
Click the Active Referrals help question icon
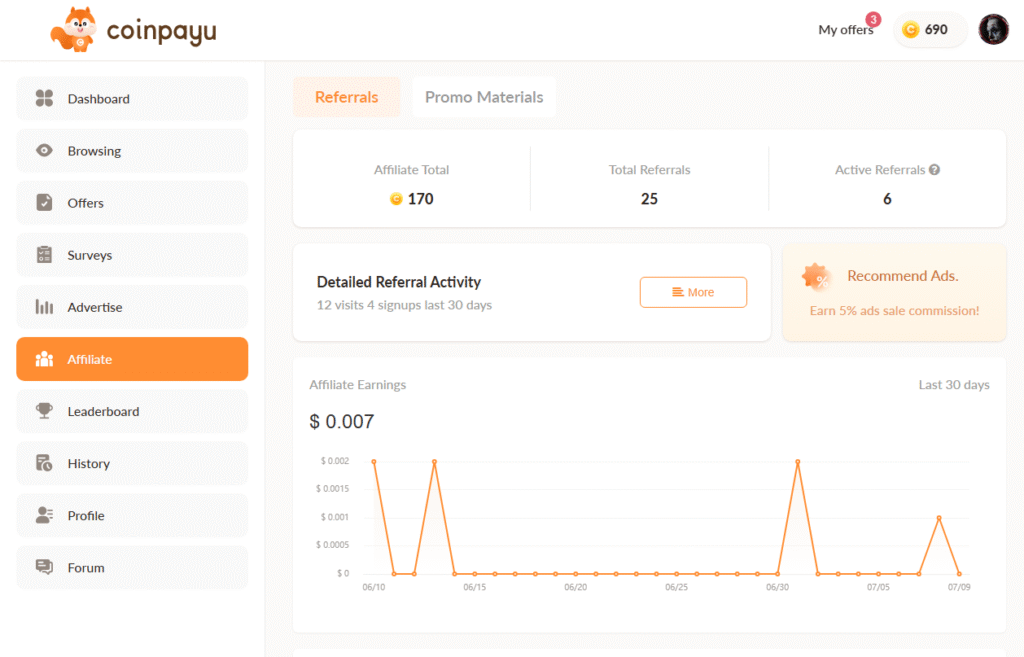(935, 170)
